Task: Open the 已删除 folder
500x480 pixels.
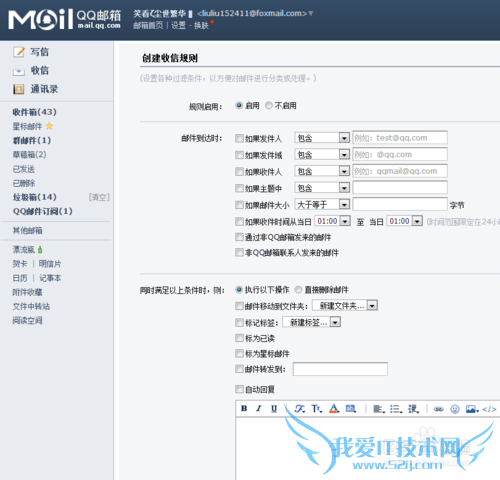Action: tap(24, 183)
